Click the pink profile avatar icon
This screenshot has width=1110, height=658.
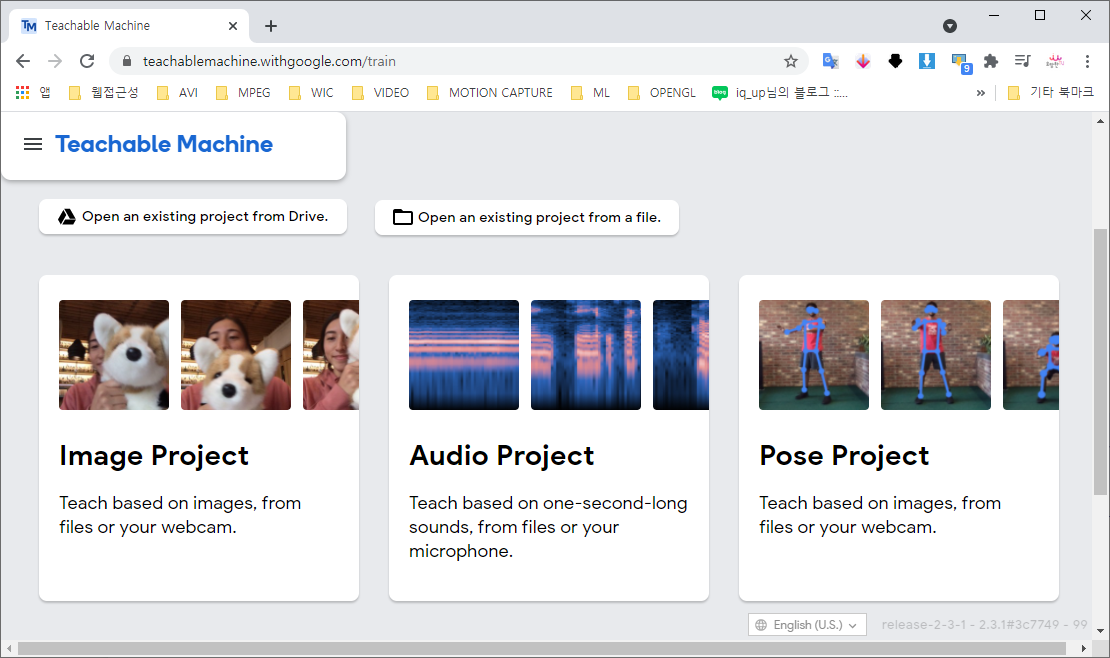[1055, 61]
